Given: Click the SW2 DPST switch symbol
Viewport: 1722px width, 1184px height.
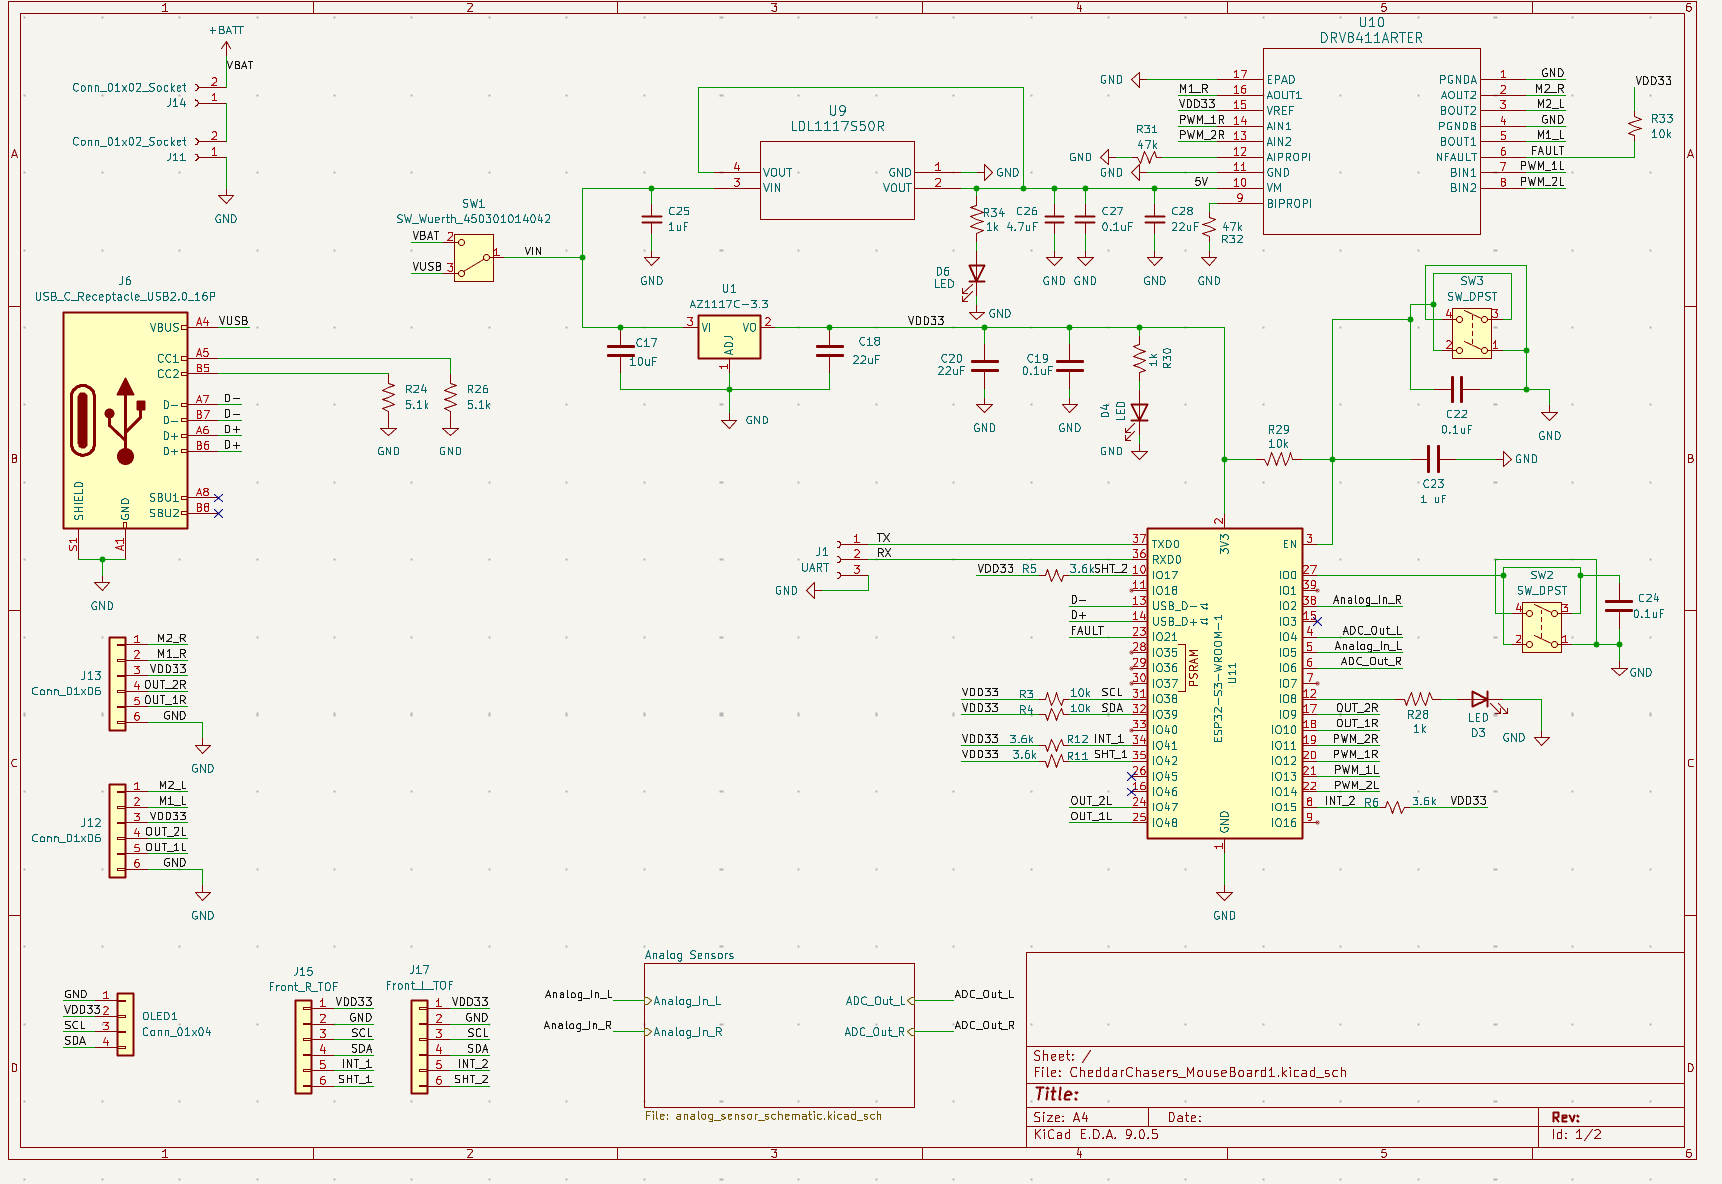Looking at the screenshot, I should [x=1541, y=626].
